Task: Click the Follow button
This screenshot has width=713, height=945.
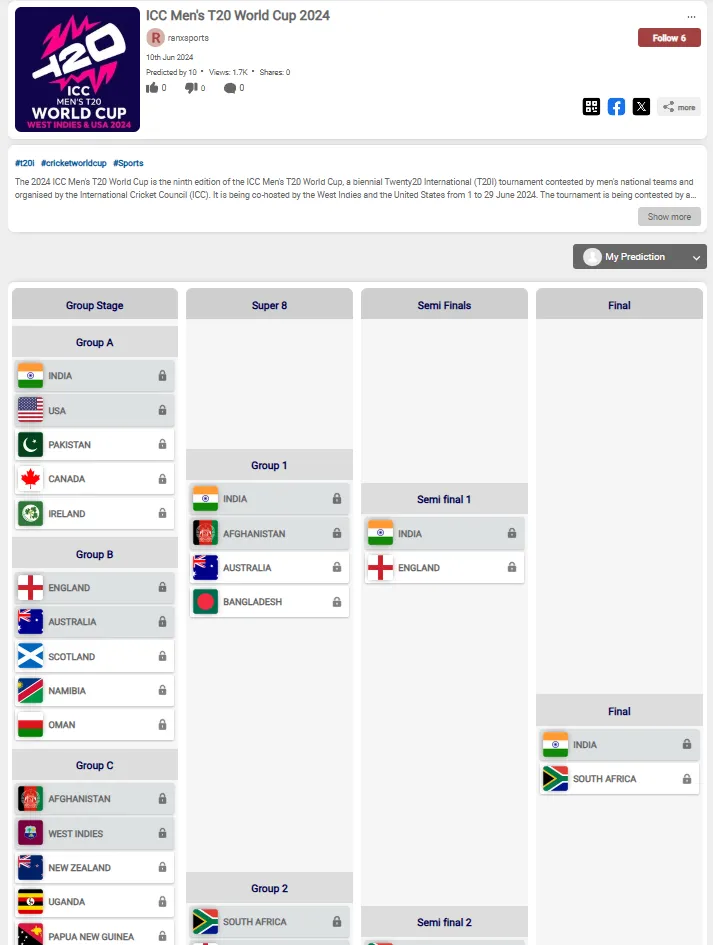Action: coord(669,38)
